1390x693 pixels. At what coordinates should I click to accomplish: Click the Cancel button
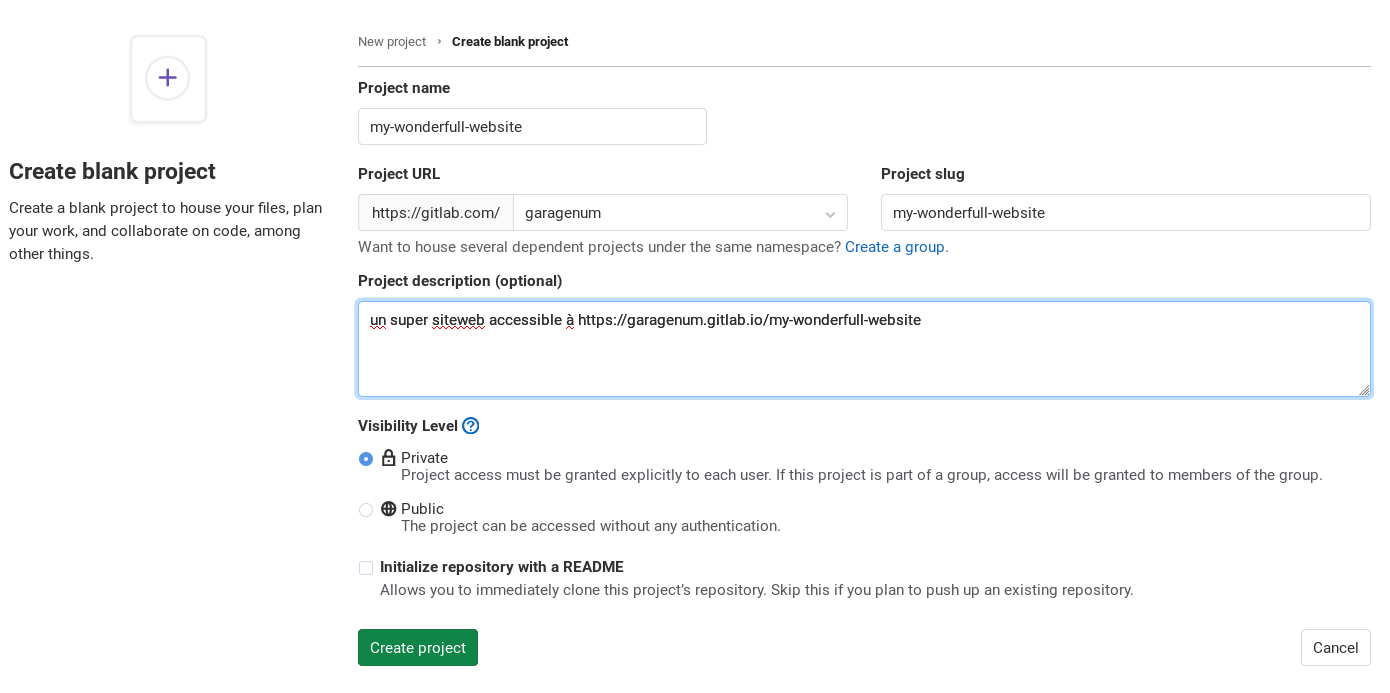(1335, 648)
